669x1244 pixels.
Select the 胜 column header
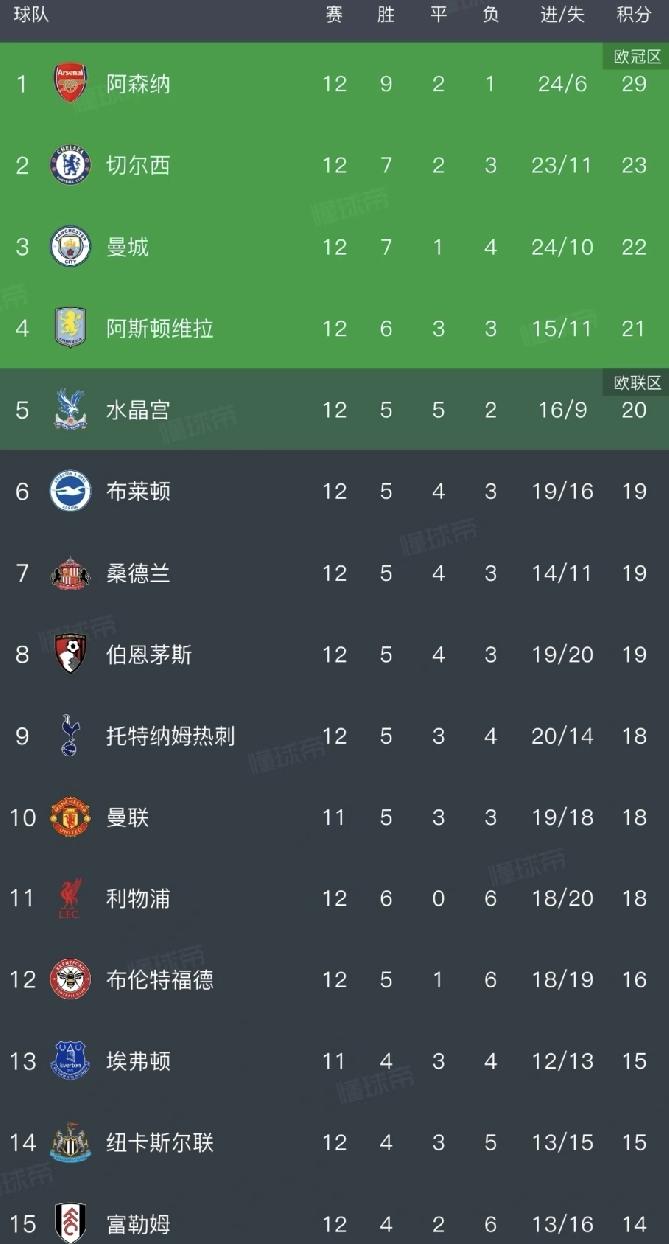[386, 16]
